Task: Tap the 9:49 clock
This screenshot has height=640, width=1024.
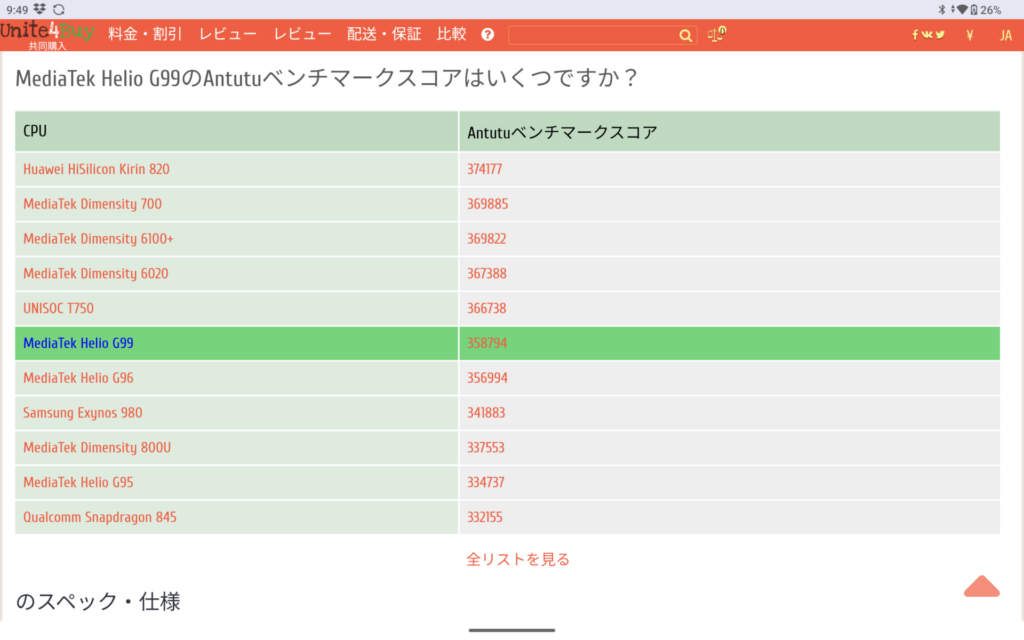Action: (x=17, y=10)
